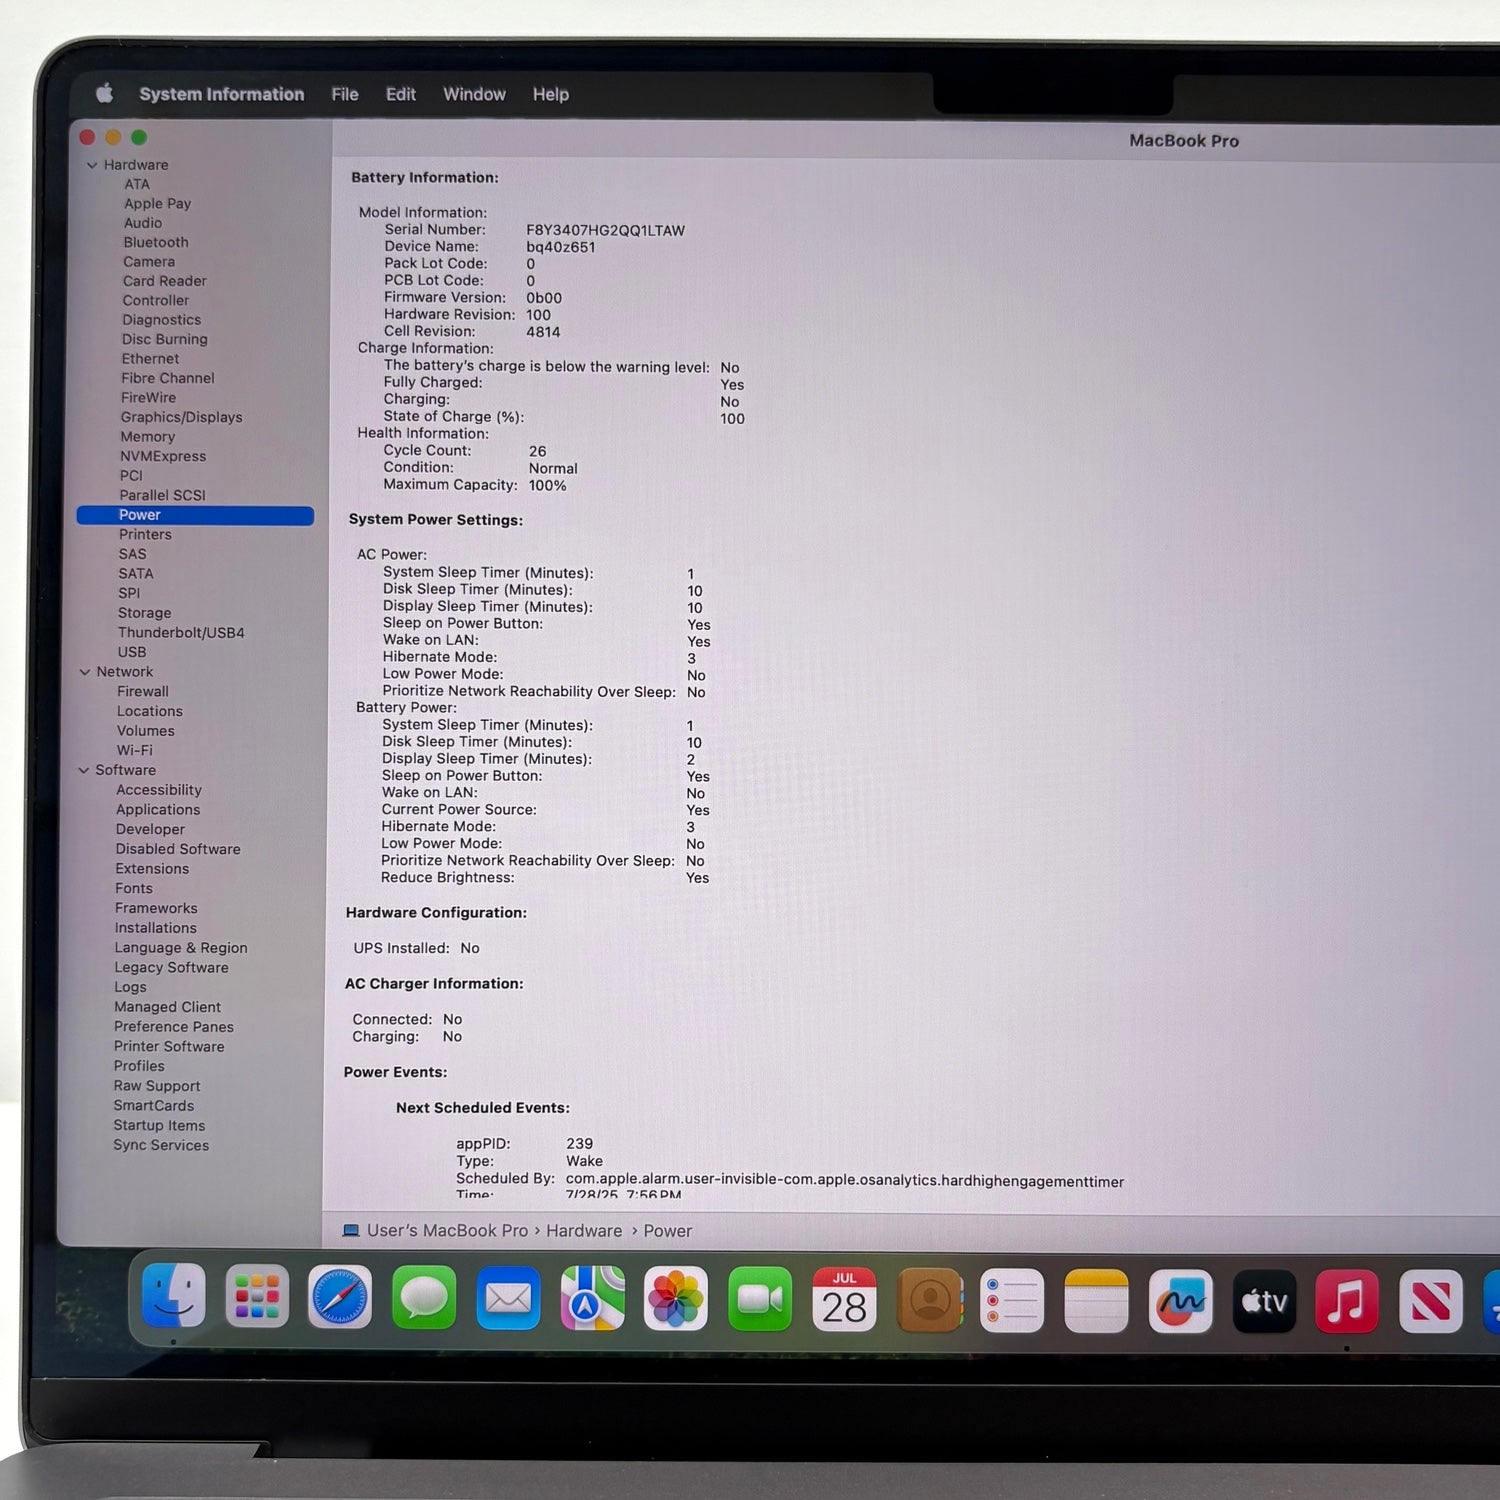Select Sync Services in the sidebar
The width and height of the screenshot is (1500, 1500).
(161, 1145)
